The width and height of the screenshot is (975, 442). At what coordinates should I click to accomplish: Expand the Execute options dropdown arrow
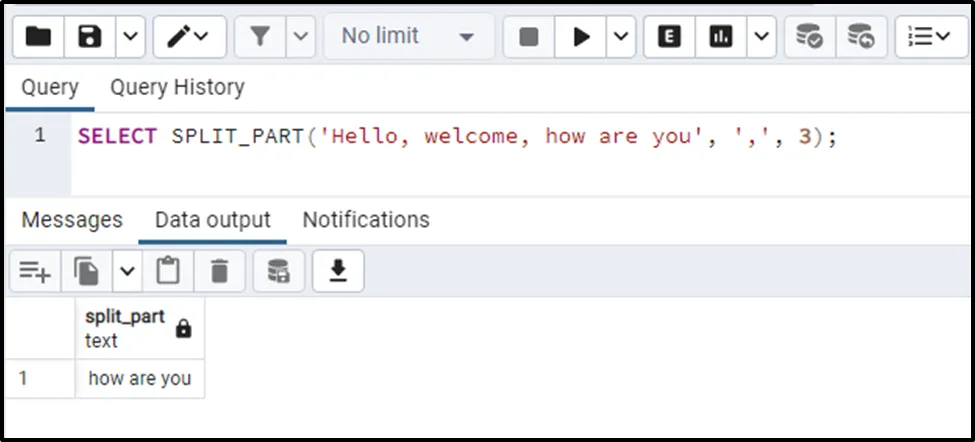(620, 37)
